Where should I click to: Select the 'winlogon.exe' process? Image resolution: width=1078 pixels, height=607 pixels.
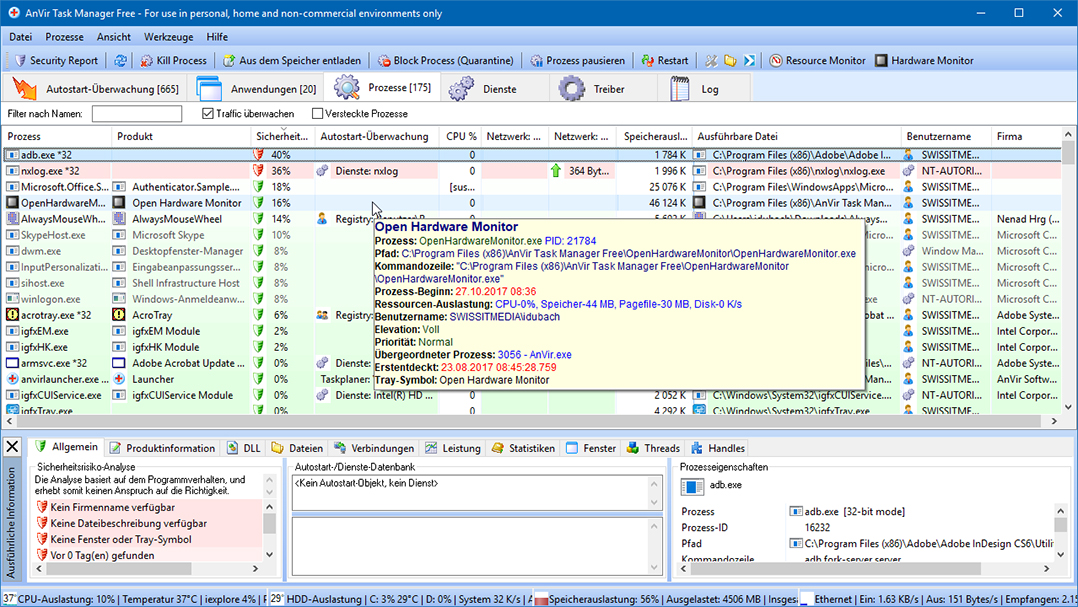(x=50, y=299)
